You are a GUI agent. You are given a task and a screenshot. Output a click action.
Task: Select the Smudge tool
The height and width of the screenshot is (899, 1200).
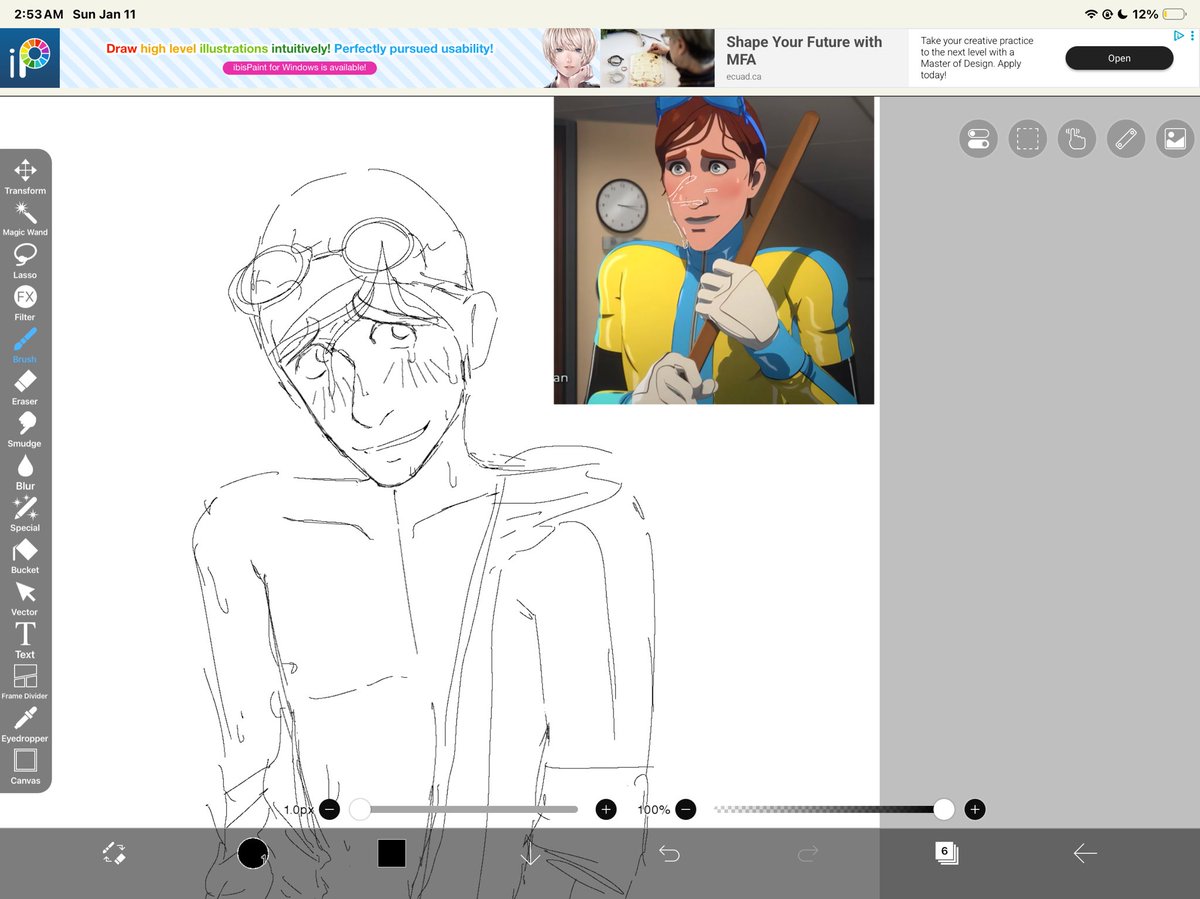click(25, 429)
